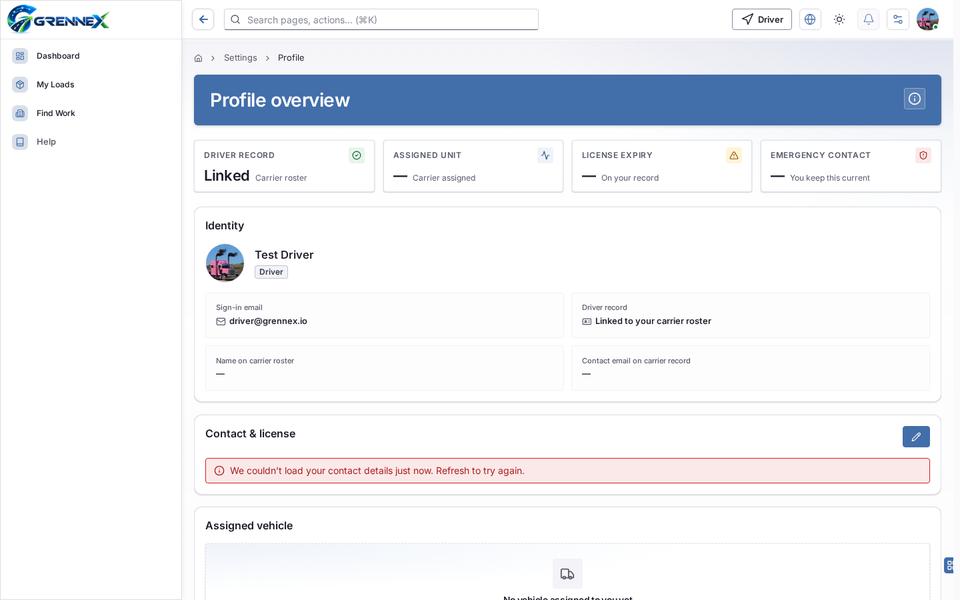The height and width of the screenshot is (600, 960).
Task: Click the Settings breadcrumb link
Action: 240,58
